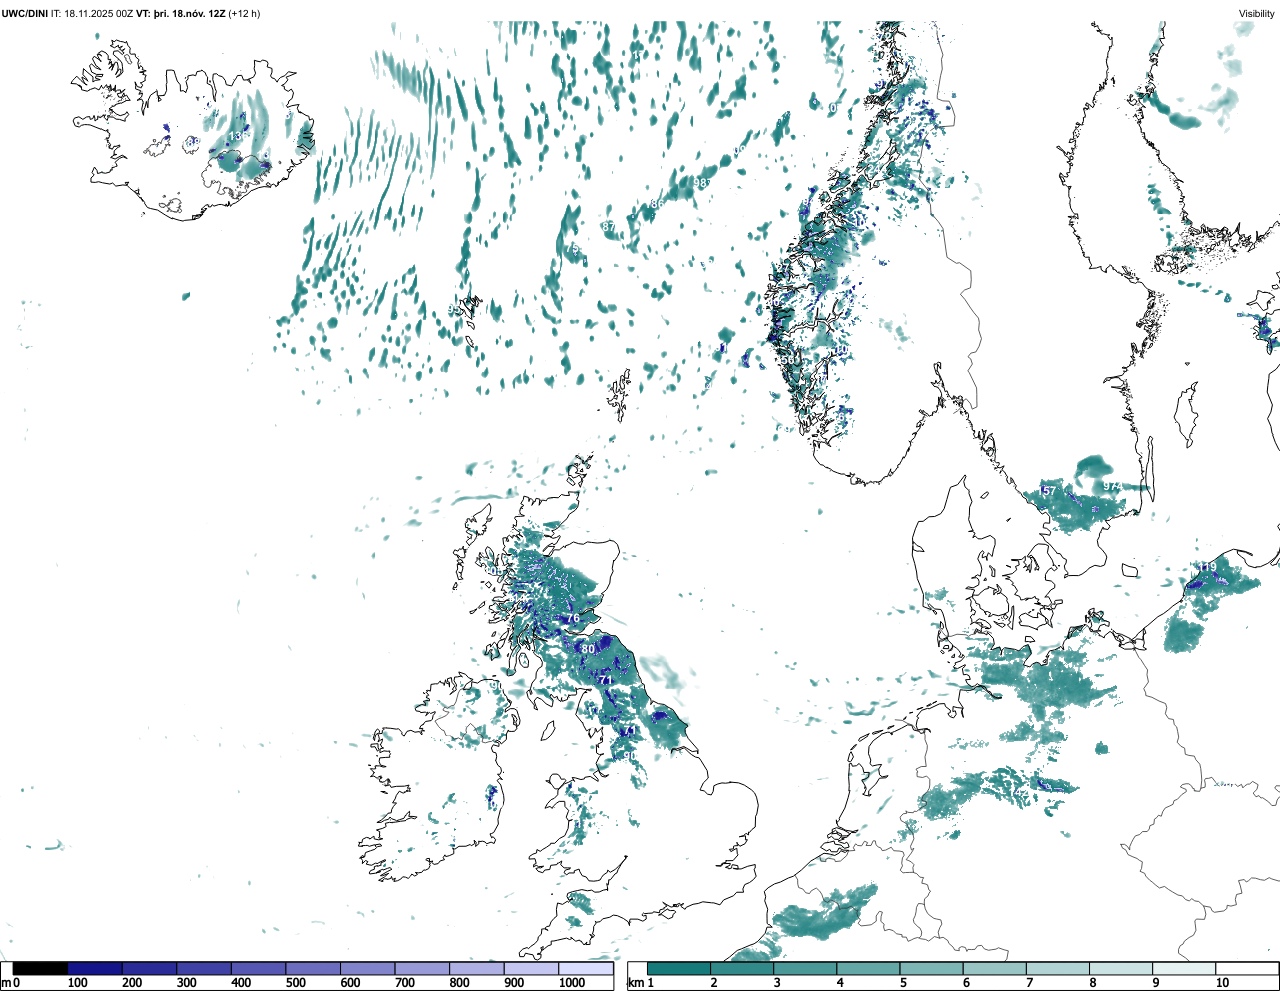Click the '10' km legend tick label
This screenshot has width=1280, height=991.
(1222, 983)
